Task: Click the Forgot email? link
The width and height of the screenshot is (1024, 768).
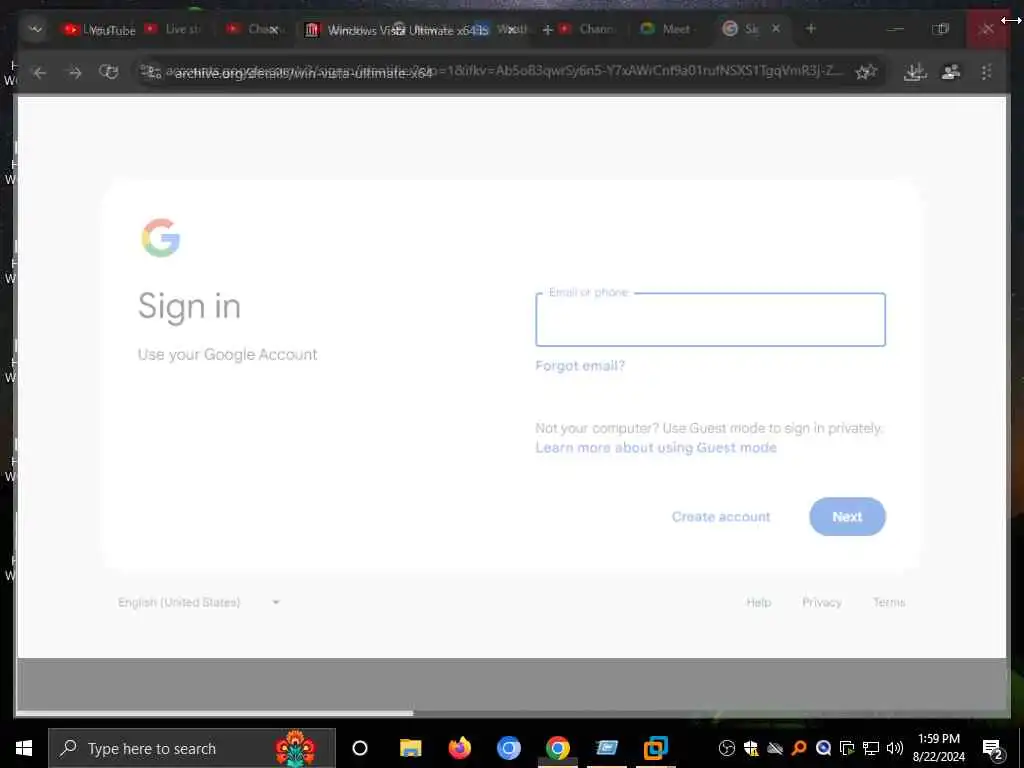Action: (580, 366)
